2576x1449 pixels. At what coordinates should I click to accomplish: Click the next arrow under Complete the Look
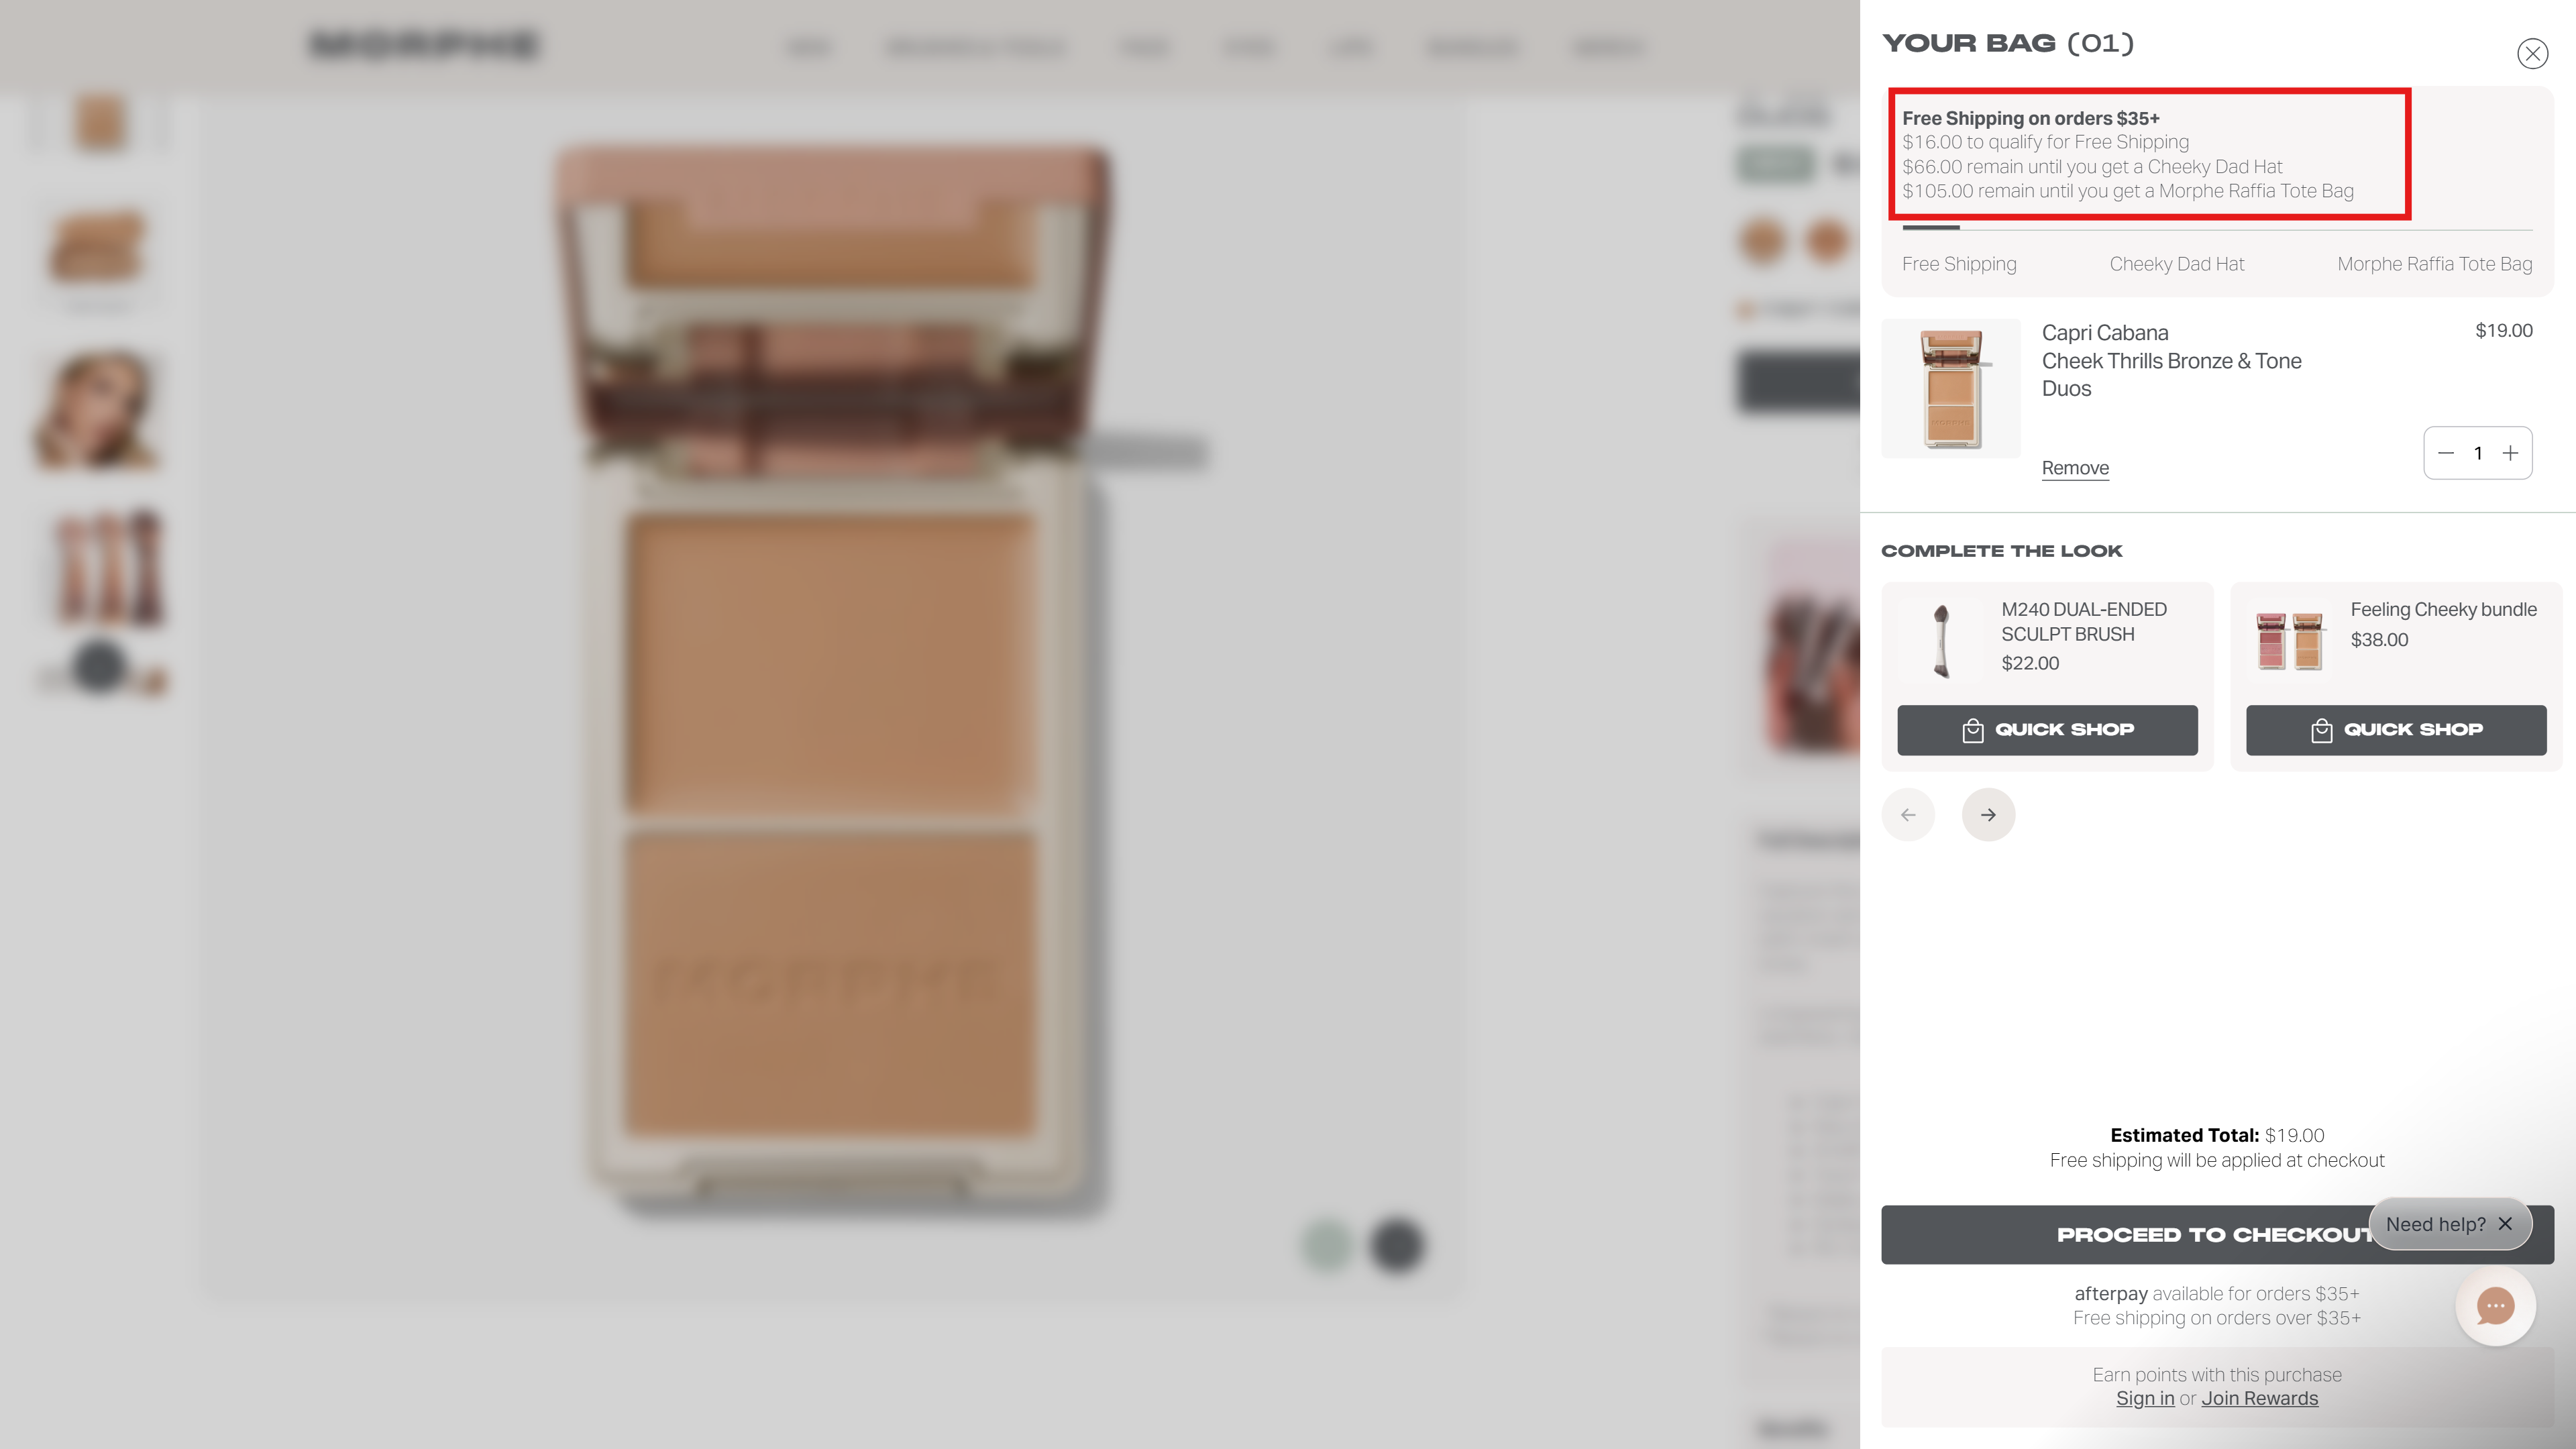(1988, 814)
